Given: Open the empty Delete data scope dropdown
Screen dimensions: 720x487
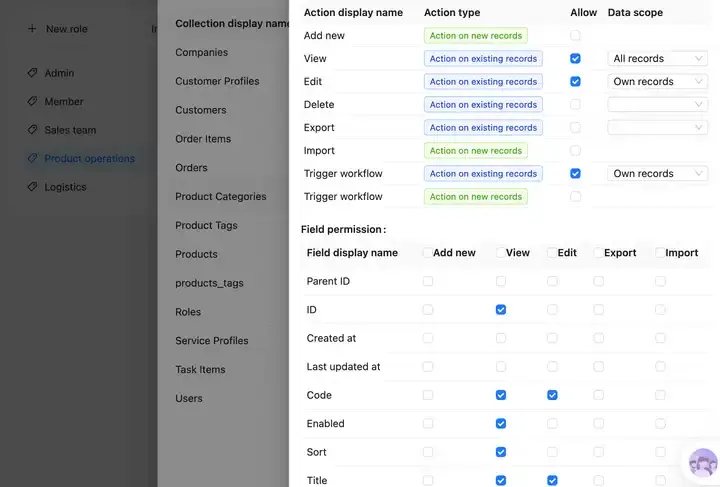Looking at the screenshot, I should pos(657,104).
